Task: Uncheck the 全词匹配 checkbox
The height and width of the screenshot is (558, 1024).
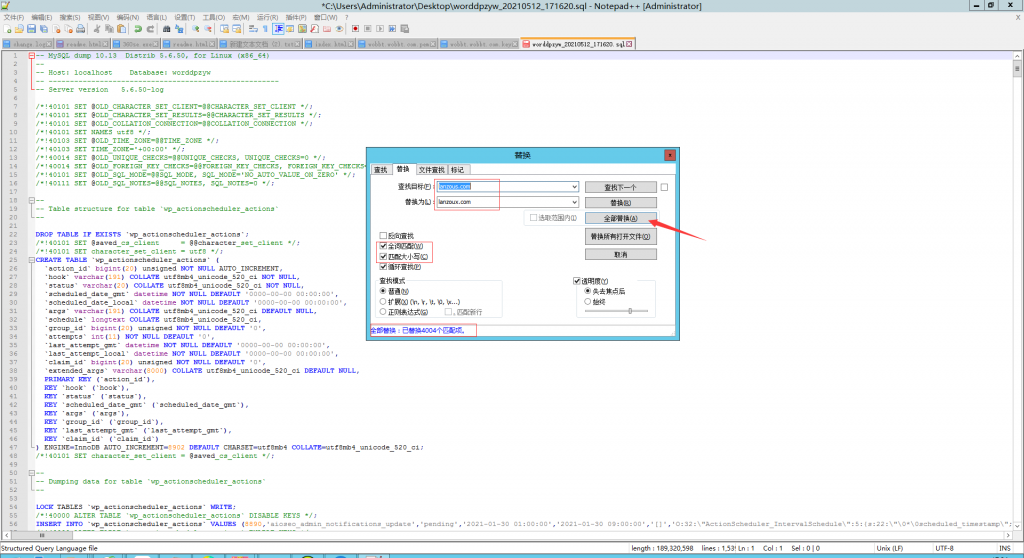Action: [x=382, y=246]
